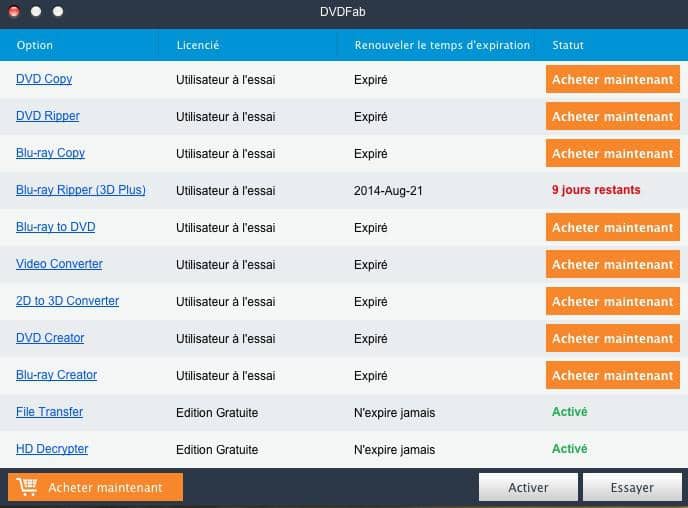The image size is (688, 508).
Task: Click Acheter maintenant for Blu-ray to DVD
Action: (613, 227)
